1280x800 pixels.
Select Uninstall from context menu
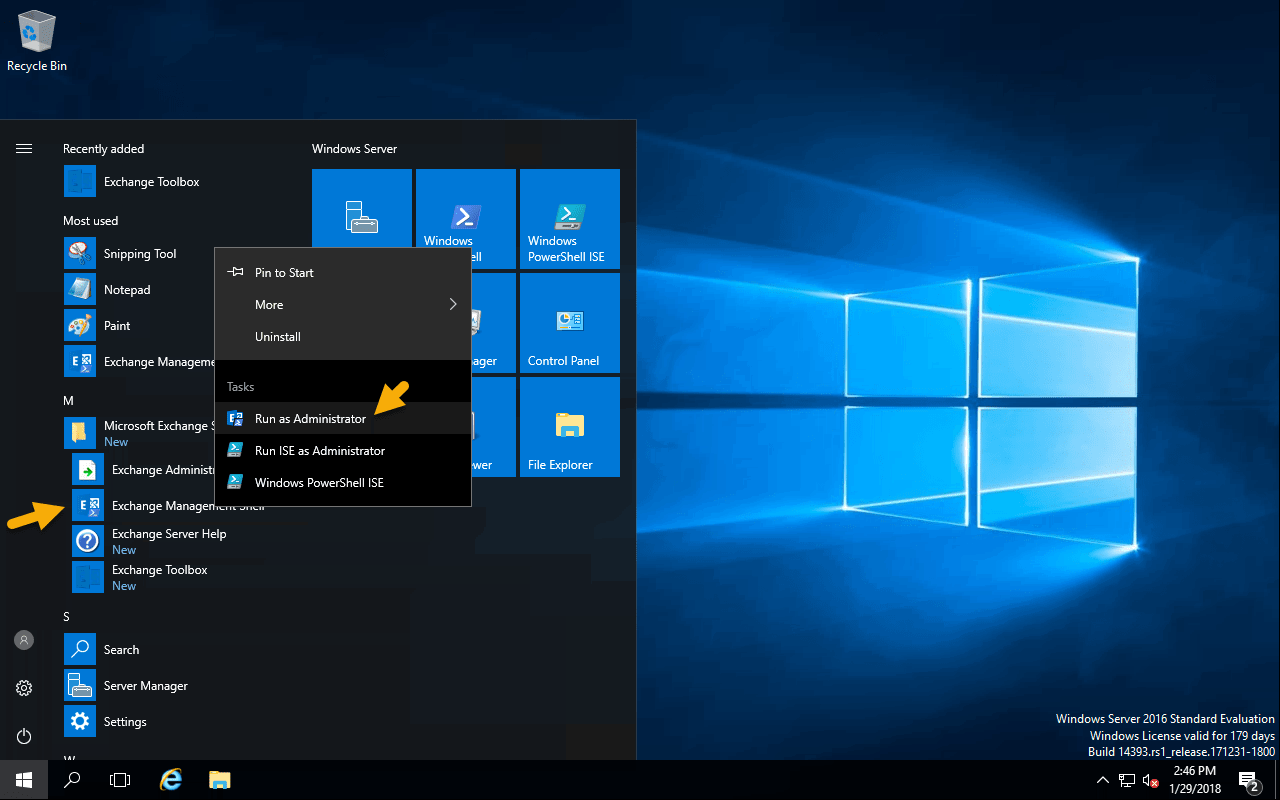(343, 337)
